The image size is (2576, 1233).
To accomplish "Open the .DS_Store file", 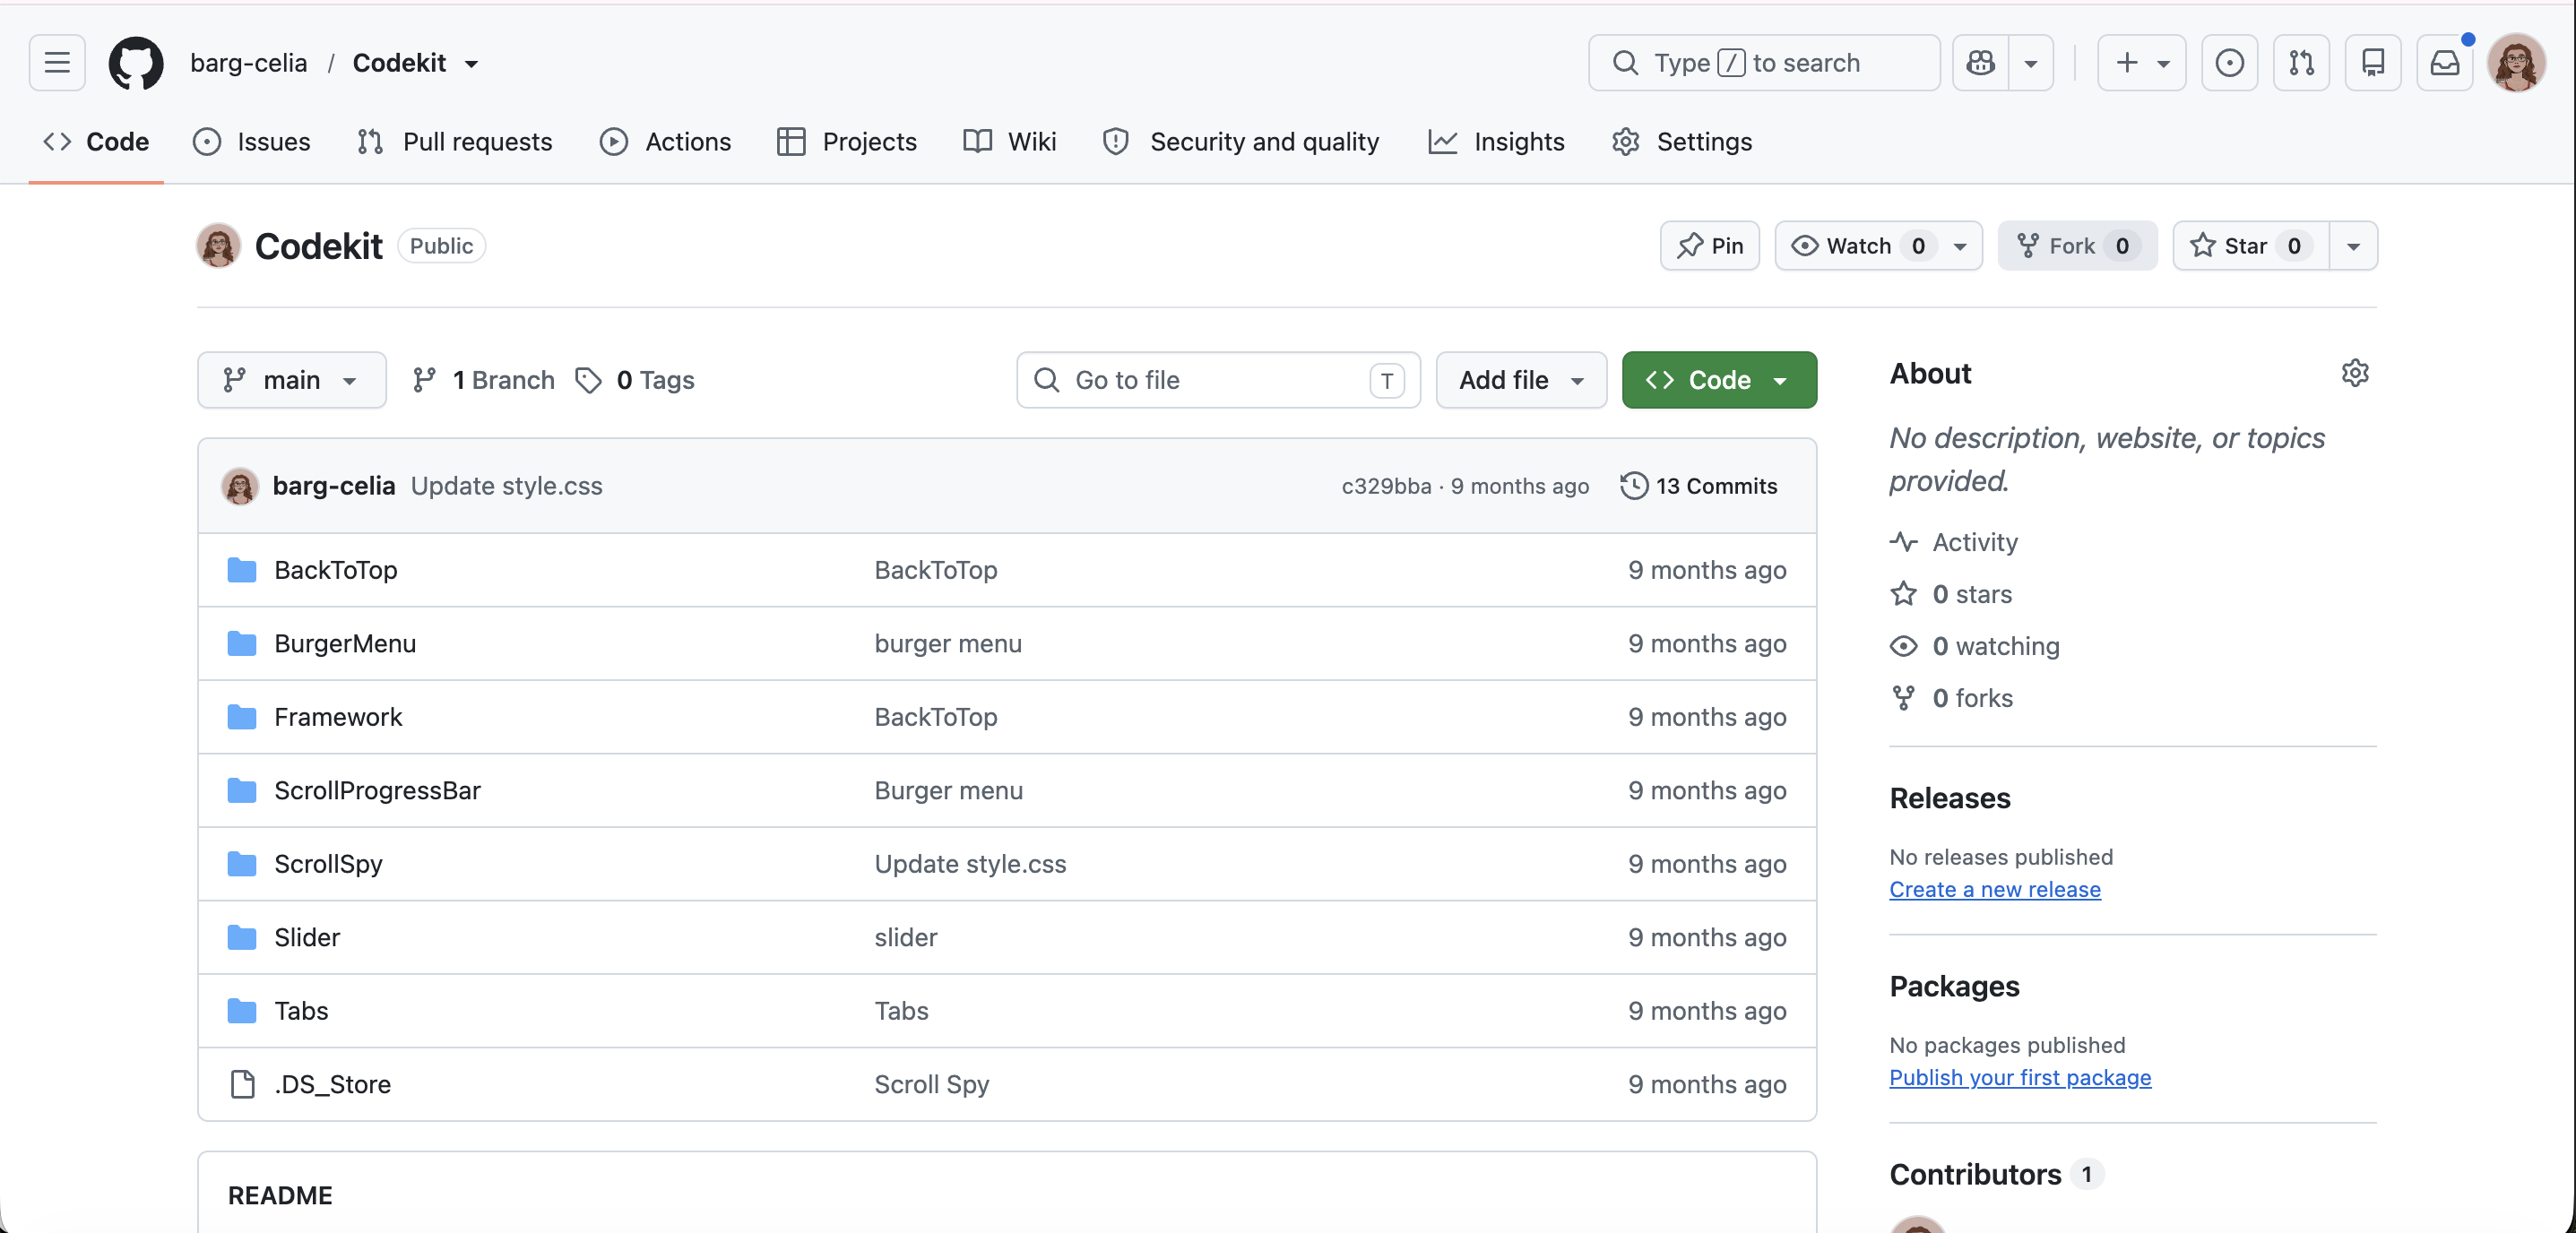I will [x=333, y=1084].
